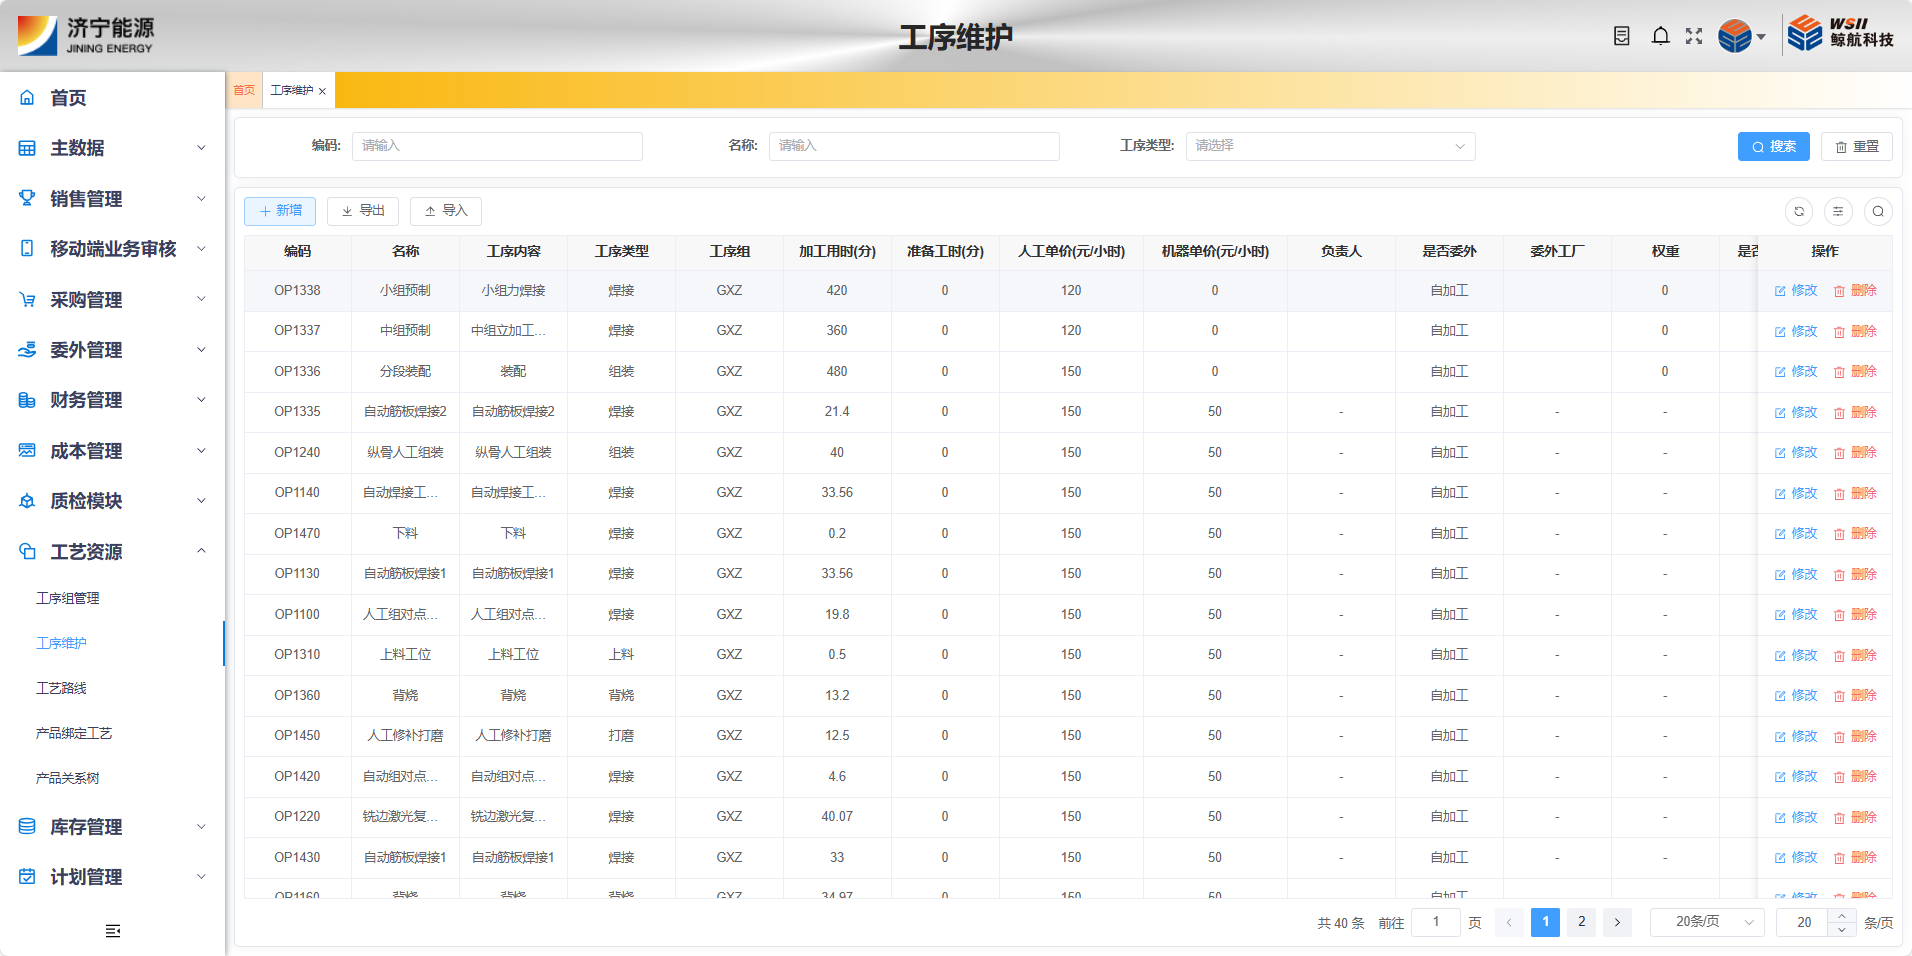Select the 工序维护 sidebar item
Image resolution: width=1912 pixels, height=956 pixels.
(x=61, y=643)
